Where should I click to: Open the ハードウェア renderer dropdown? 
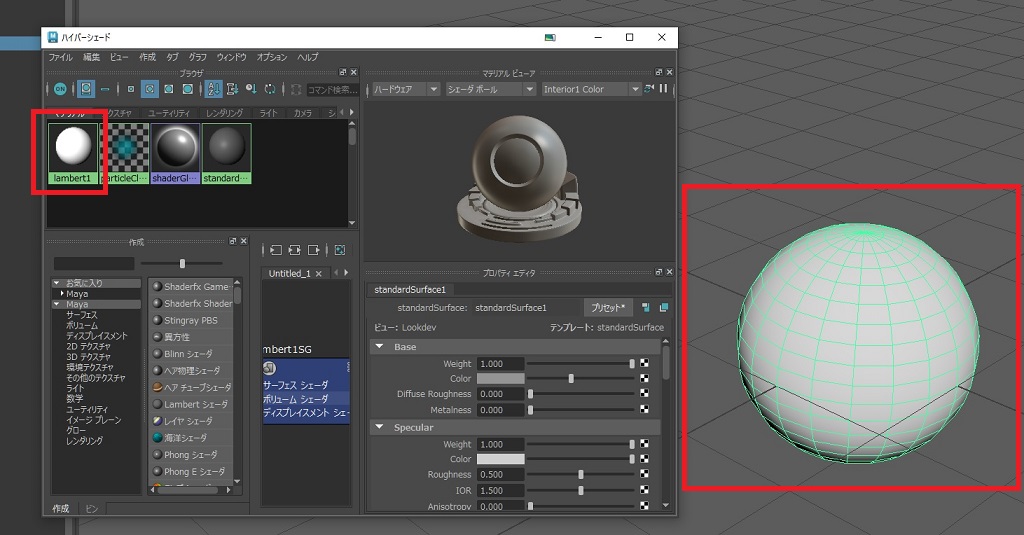pyautogui.click(x=406, y=89)
